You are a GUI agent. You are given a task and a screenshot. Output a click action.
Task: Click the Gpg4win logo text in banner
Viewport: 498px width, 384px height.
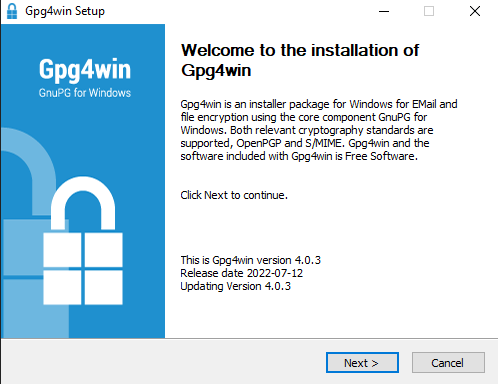(x=85, y=70)
